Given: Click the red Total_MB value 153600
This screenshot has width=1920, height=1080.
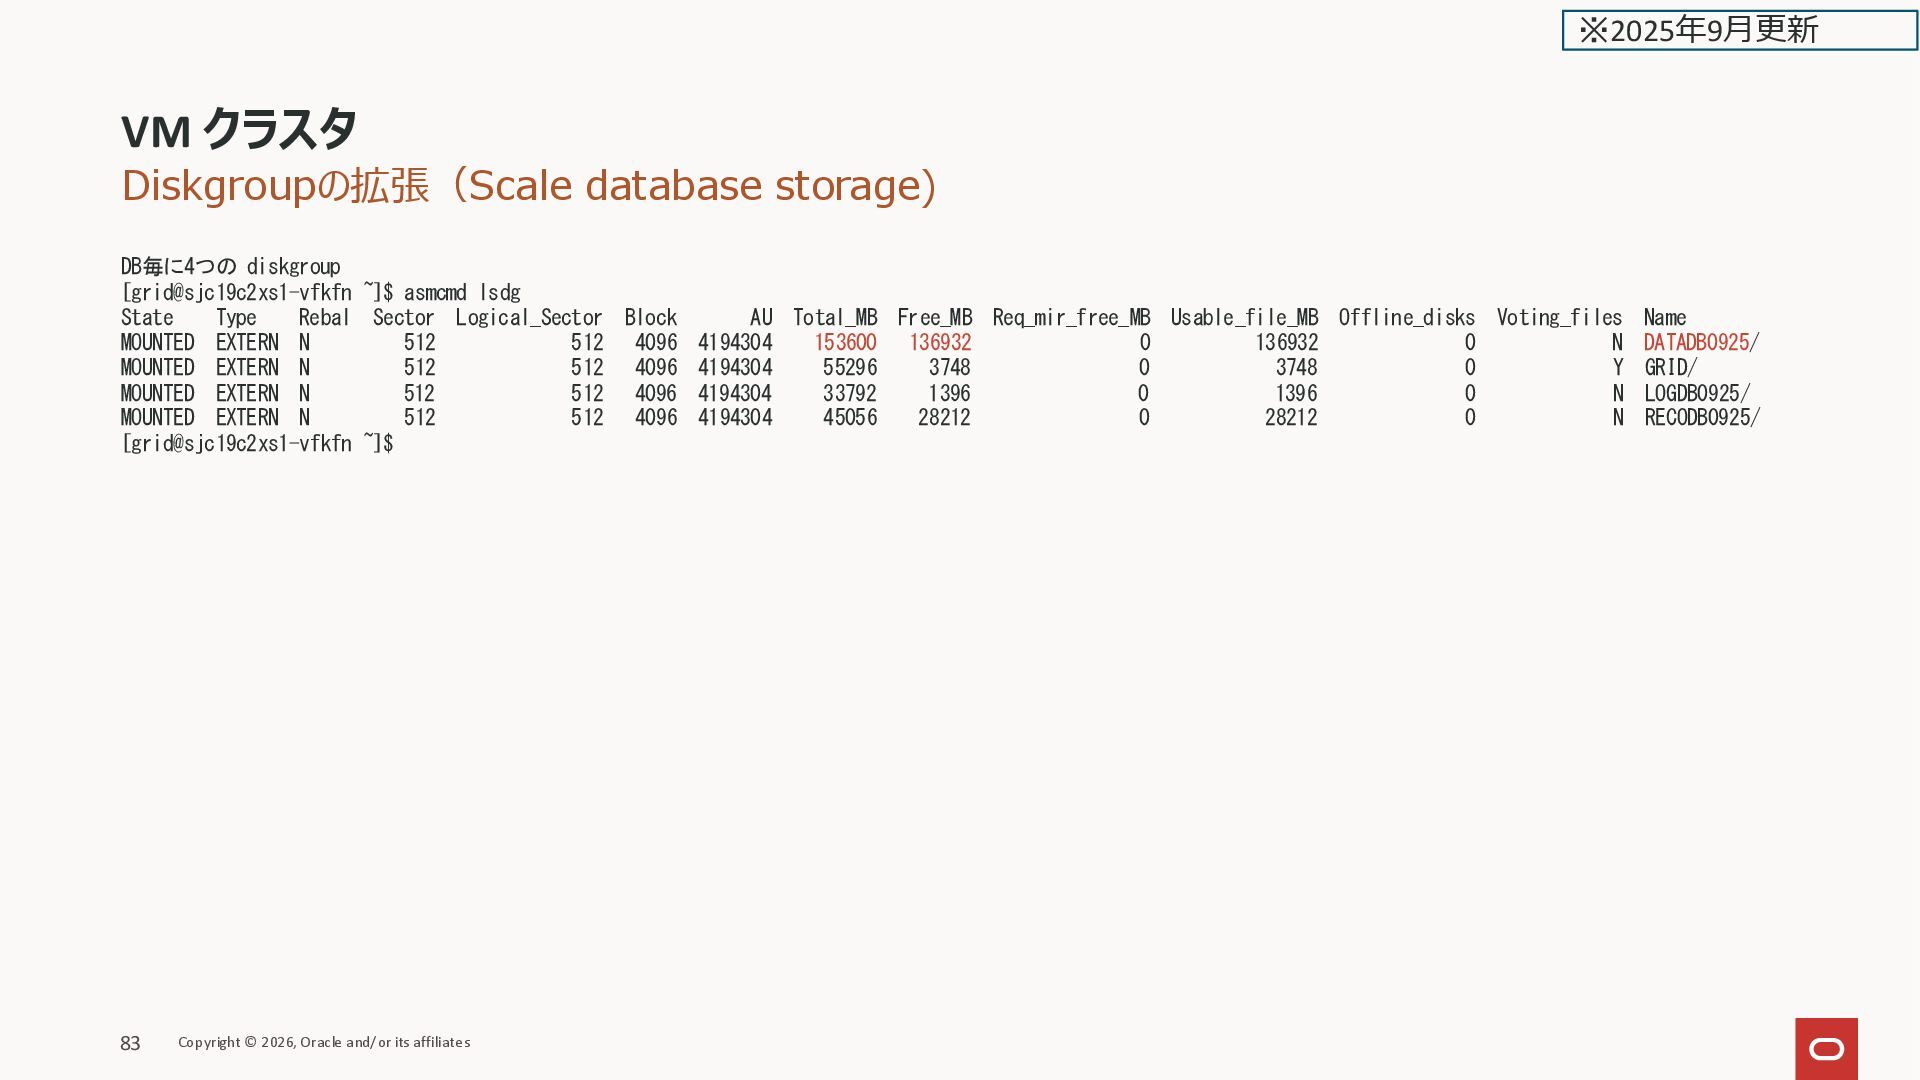Looking at the screenshot, I should click(845, 343).
